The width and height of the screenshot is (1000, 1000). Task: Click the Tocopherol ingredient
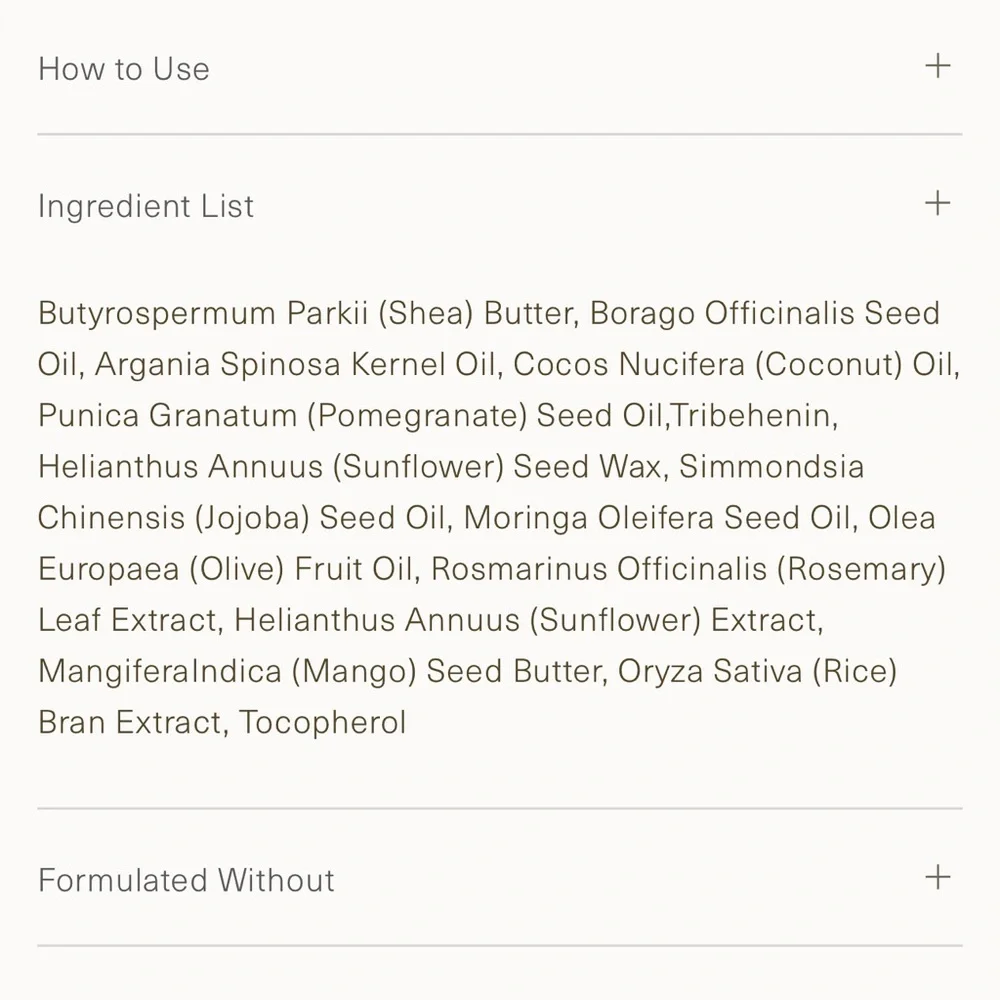(322, 721)
